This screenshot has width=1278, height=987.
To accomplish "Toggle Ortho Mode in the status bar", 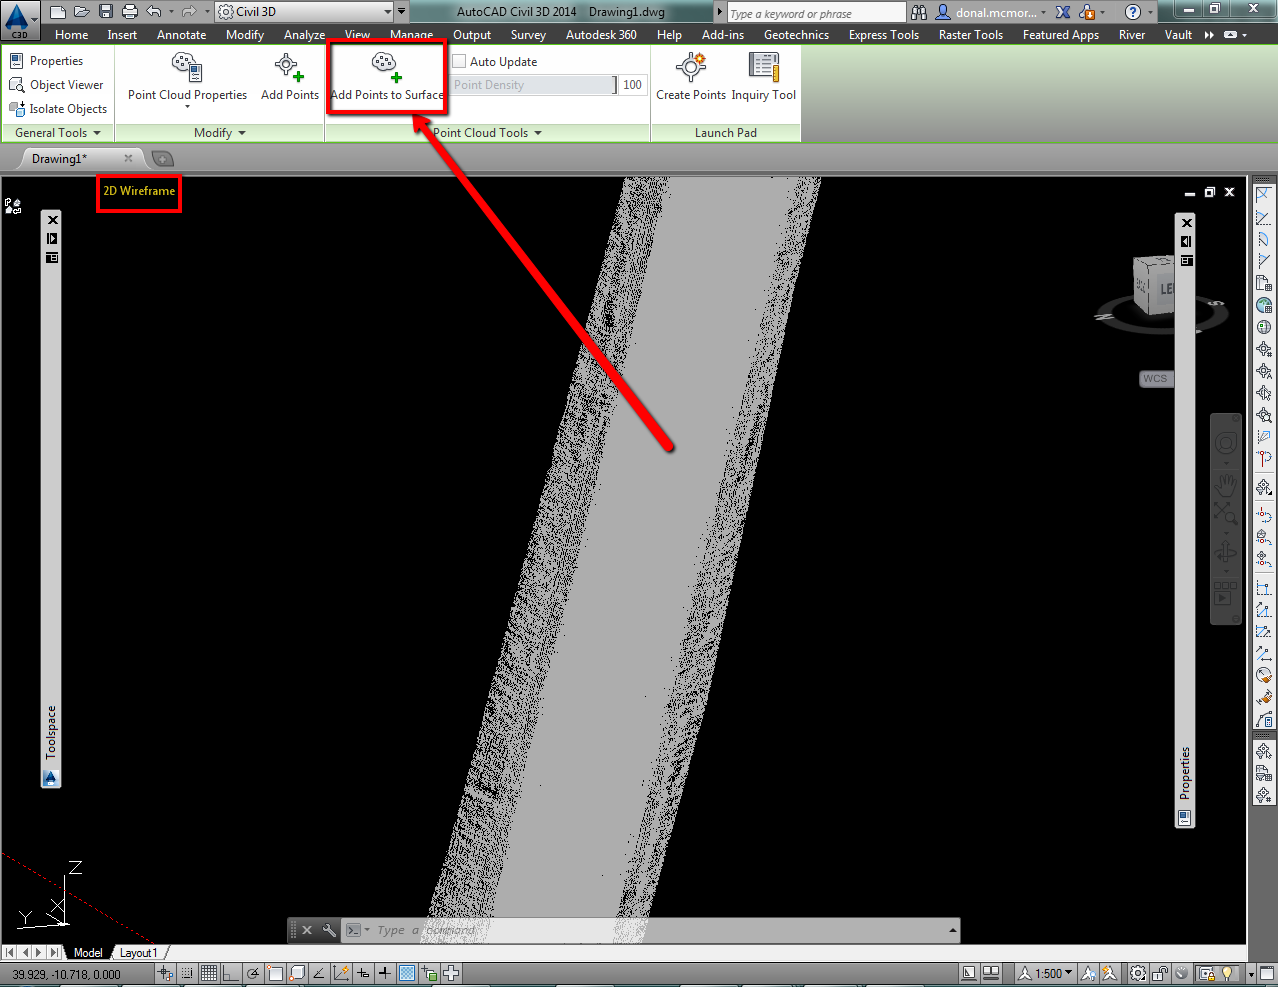I will click(231, 973).
